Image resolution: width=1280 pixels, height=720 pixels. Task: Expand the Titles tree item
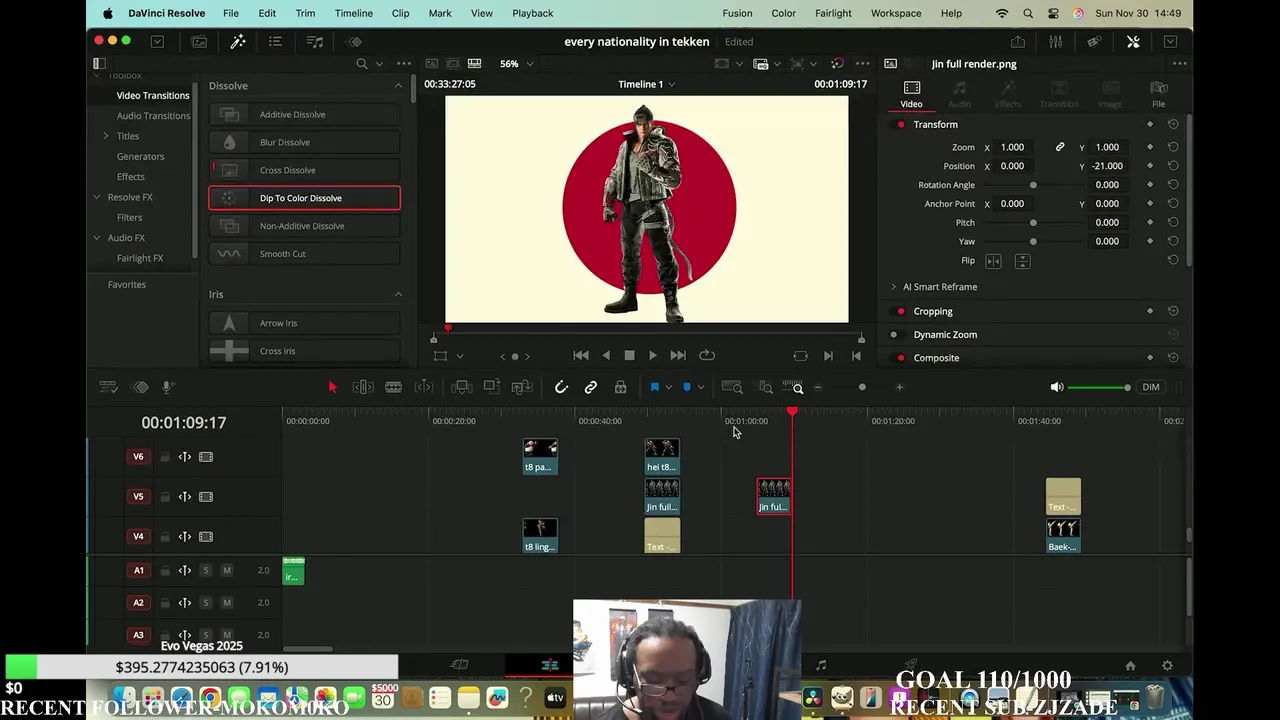click(106, 136)
